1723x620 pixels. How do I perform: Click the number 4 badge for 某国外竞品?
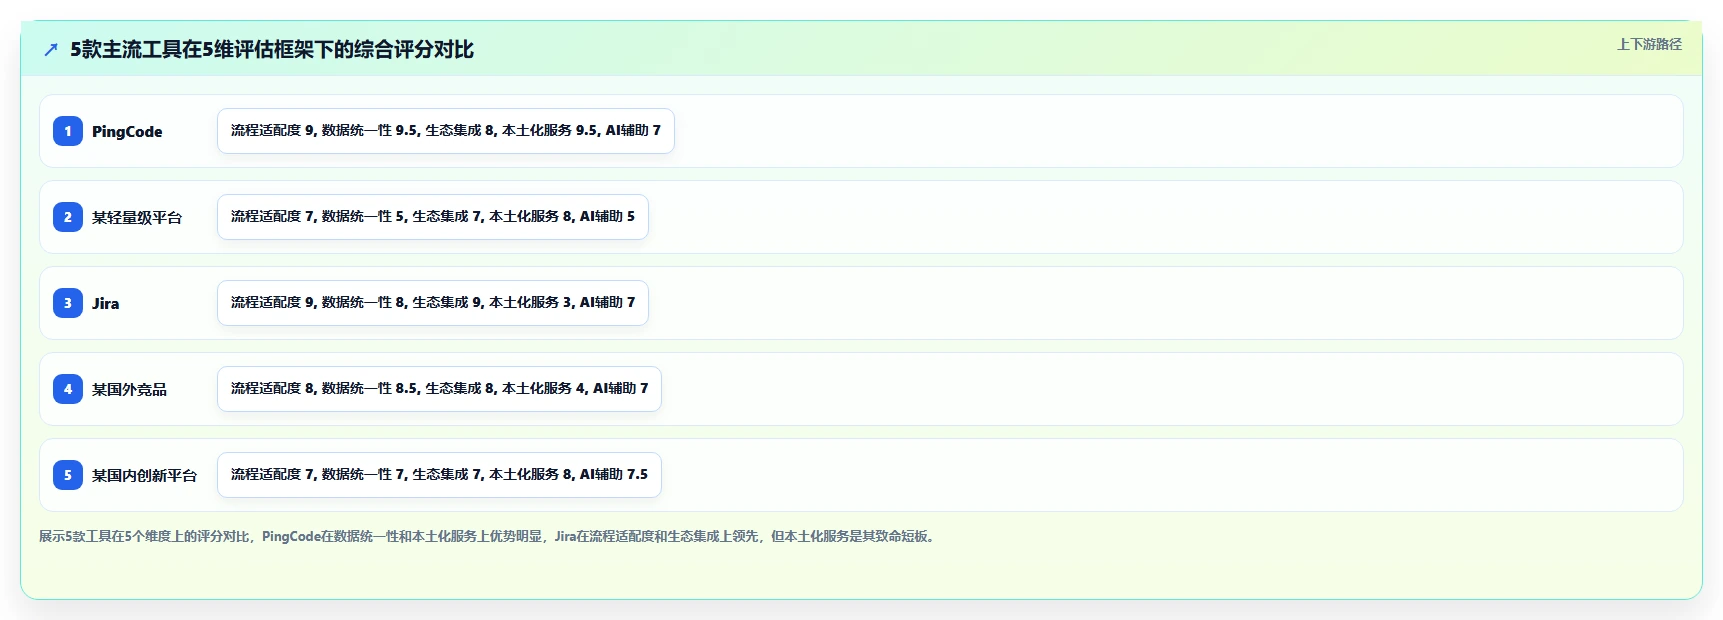(x=68, y=389)
